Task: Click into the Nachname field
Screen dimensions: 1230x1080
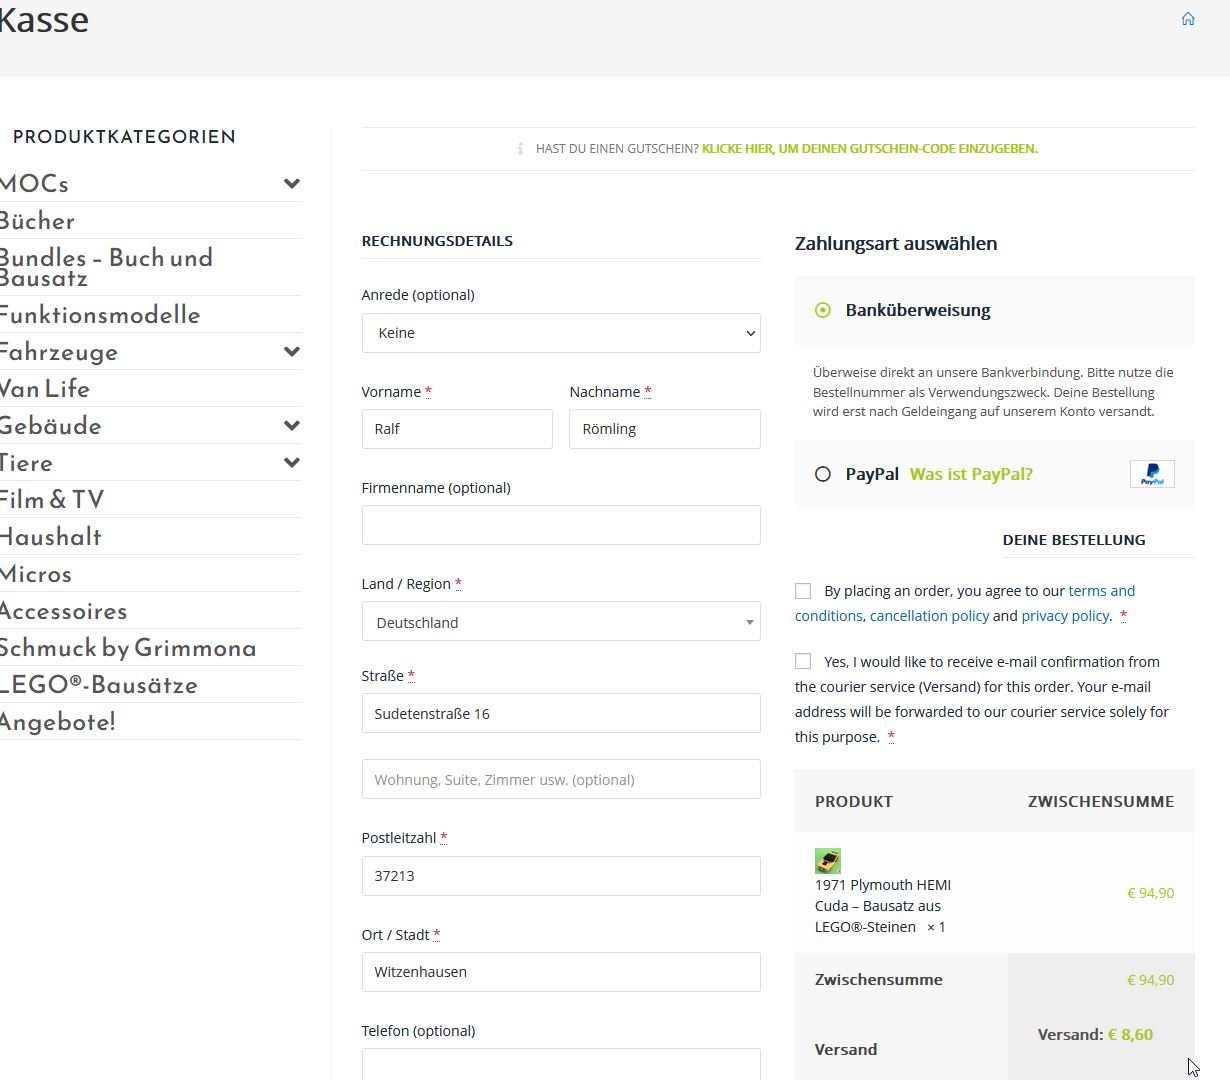Action: click(x=665, y=429)
